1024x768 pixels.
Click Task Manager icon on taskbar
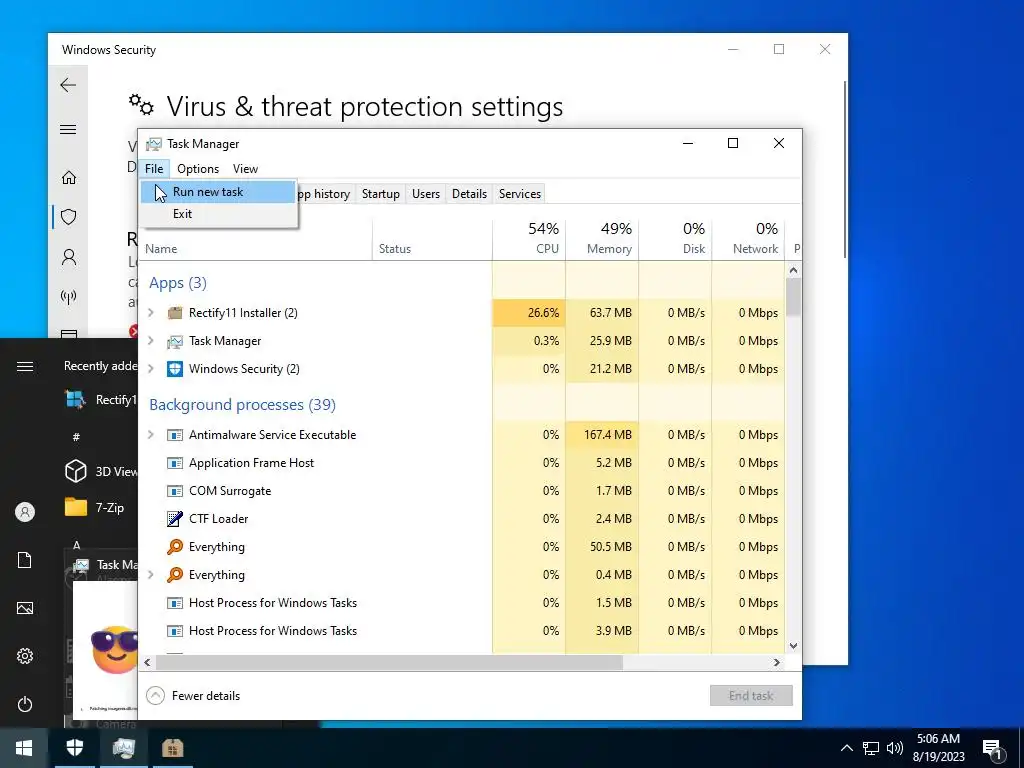(123, 748)
